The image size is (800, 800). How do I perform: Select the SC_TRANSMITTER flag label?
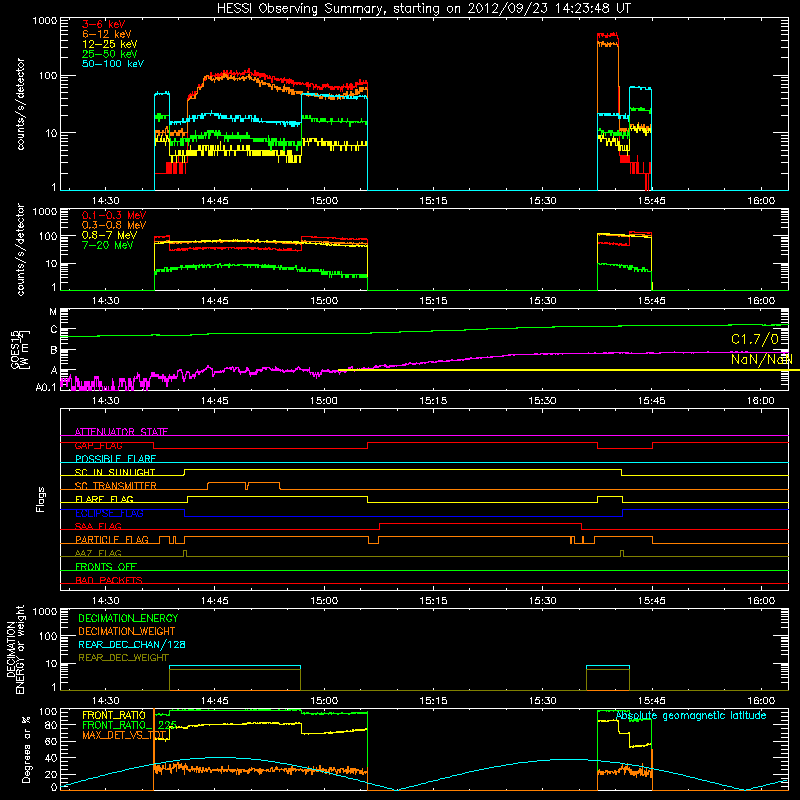(x=116, y=486)
